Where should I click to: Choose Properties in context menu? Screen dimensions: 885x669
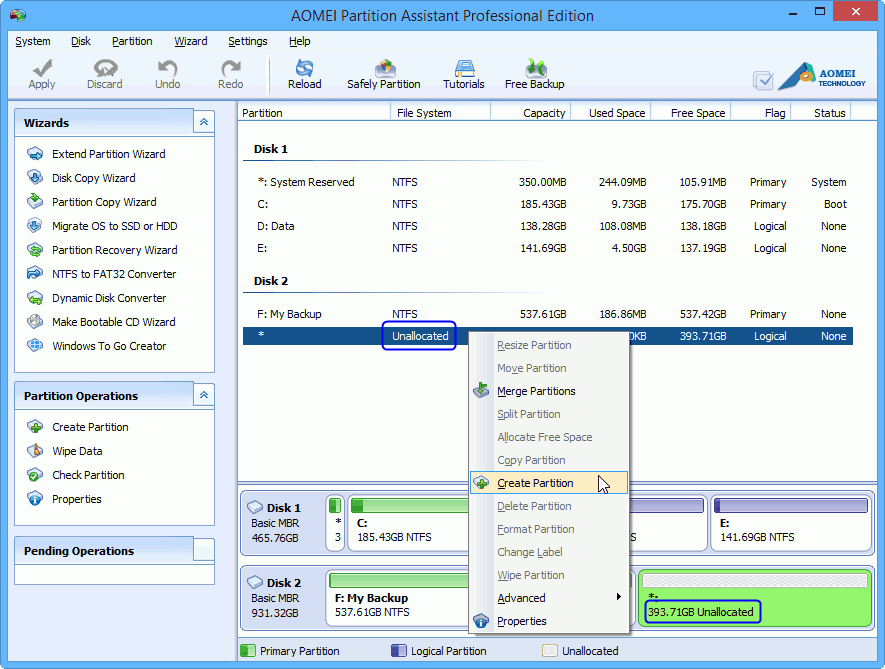tap(549, 621)
